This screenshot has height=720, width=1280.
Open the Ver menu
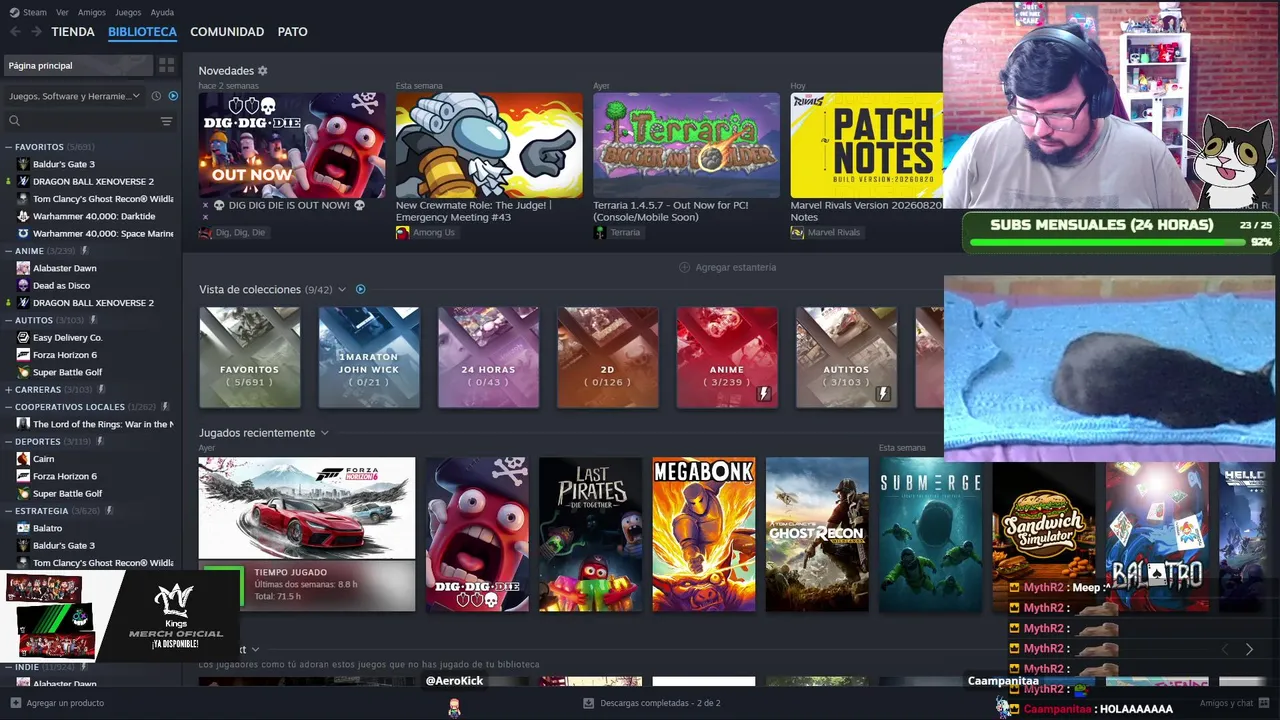(62, 12)
